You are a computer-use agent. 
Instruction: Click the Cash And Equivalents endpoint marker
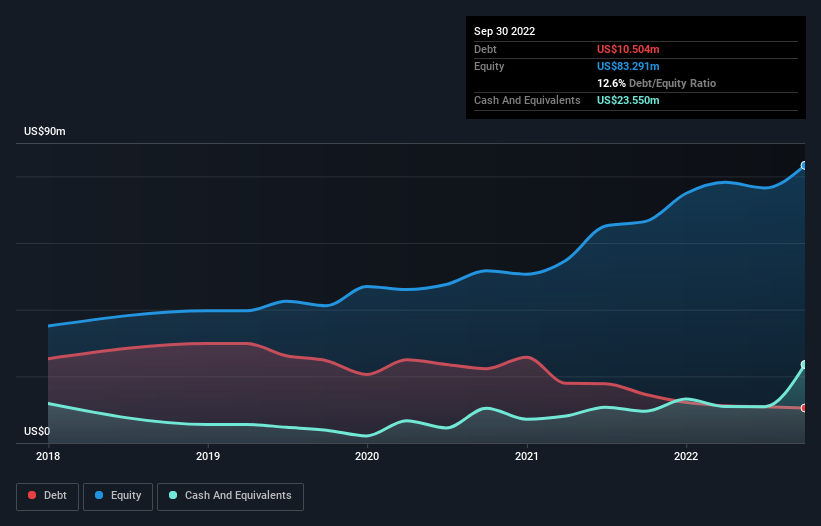(x=804, y=364)
